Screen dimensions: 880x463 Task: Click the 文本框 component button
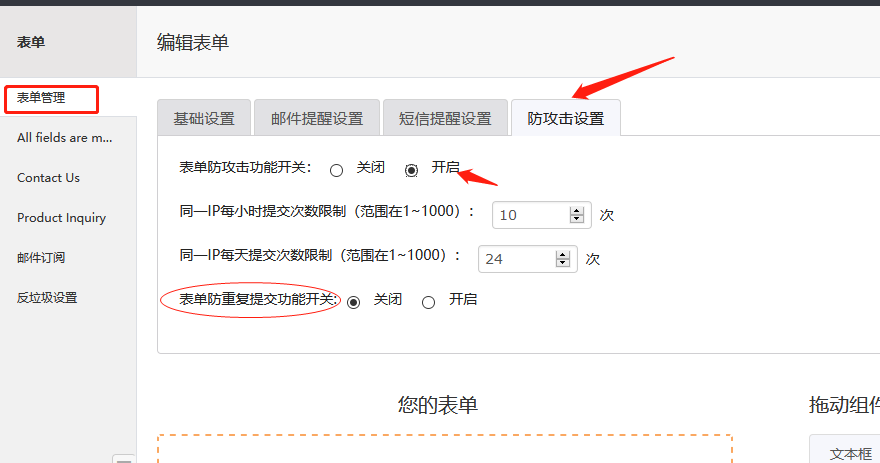(850, 453)
